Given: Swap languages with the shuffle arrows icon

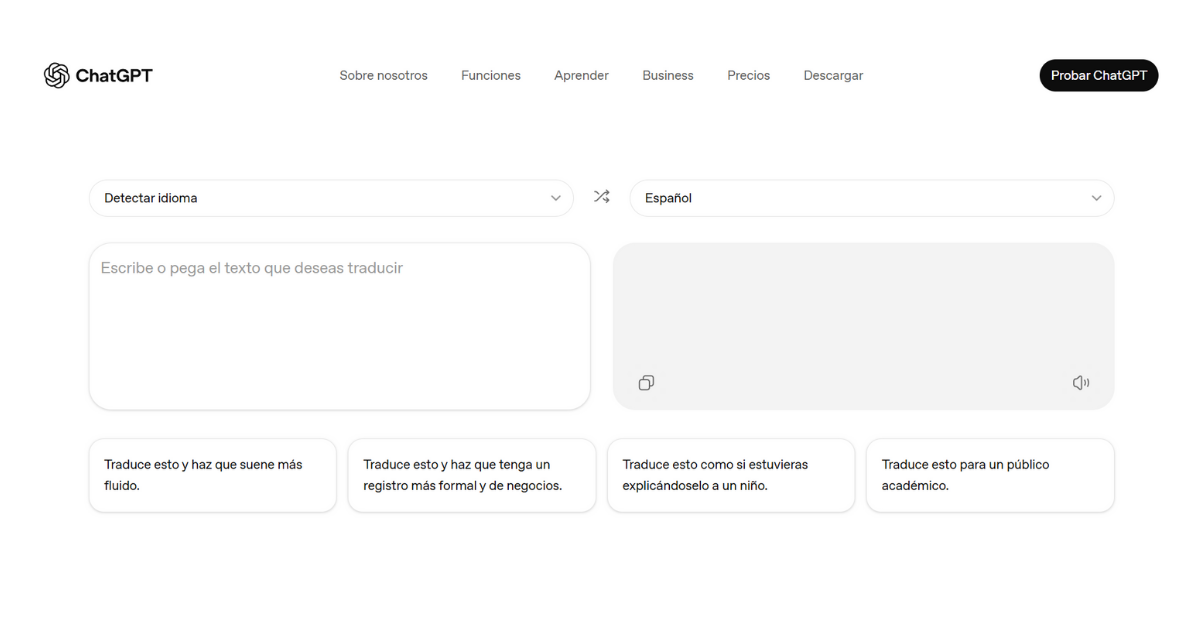Looking at the screenshot, I should click(x=601, y=197).
